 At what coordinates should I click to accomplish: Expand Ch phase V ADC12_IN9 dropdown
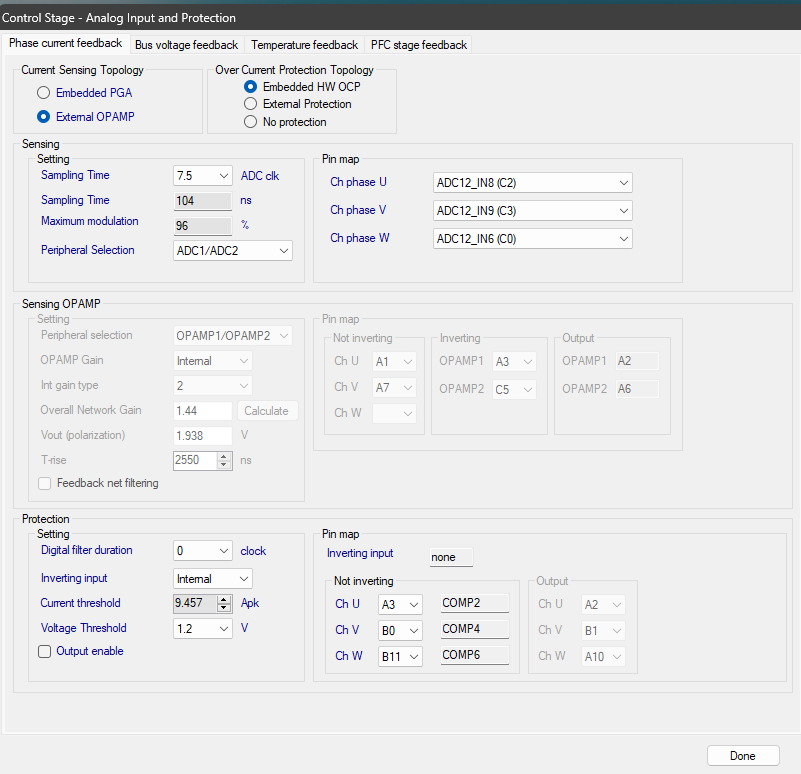pyautogui.click(x=533, y=211)
